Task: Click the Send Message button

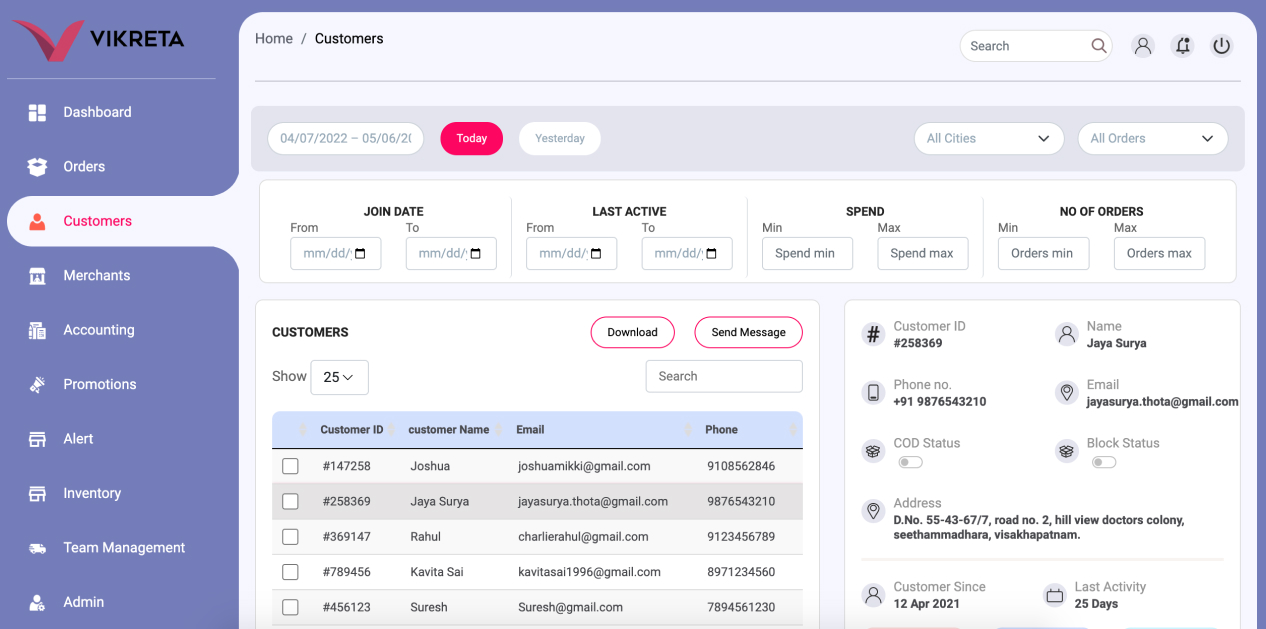Action: coord(748,333)
